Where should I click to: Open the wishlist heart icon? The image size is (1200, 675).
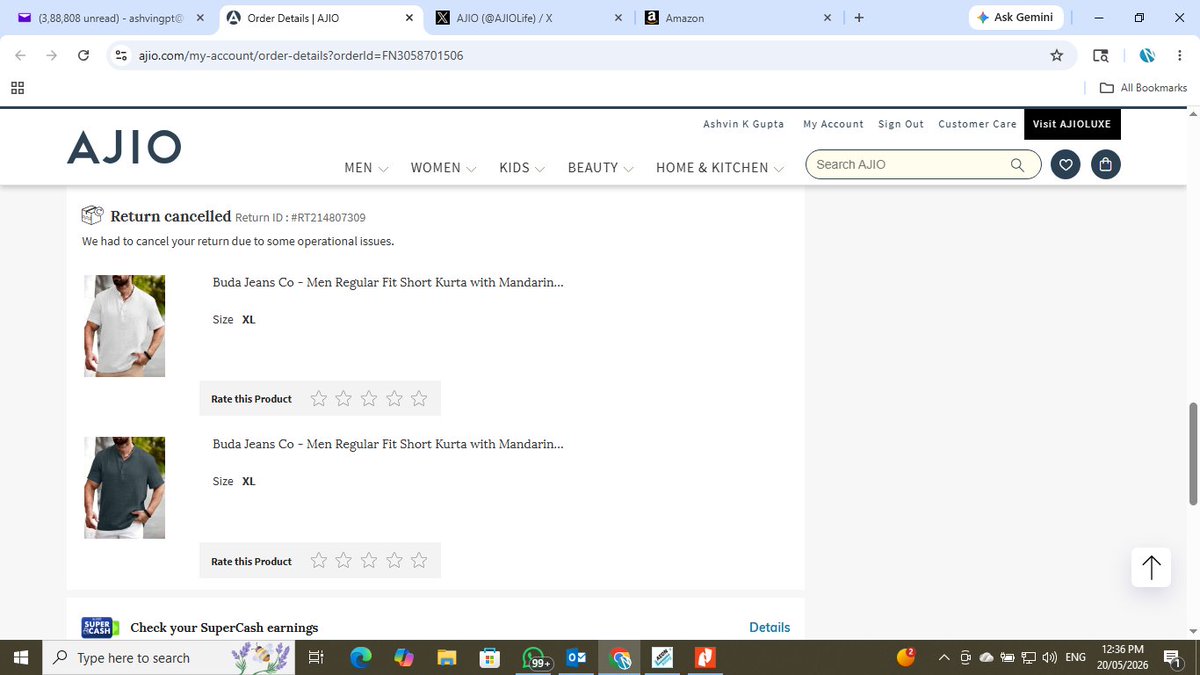pyautogui.click(x=1067, y=165)
